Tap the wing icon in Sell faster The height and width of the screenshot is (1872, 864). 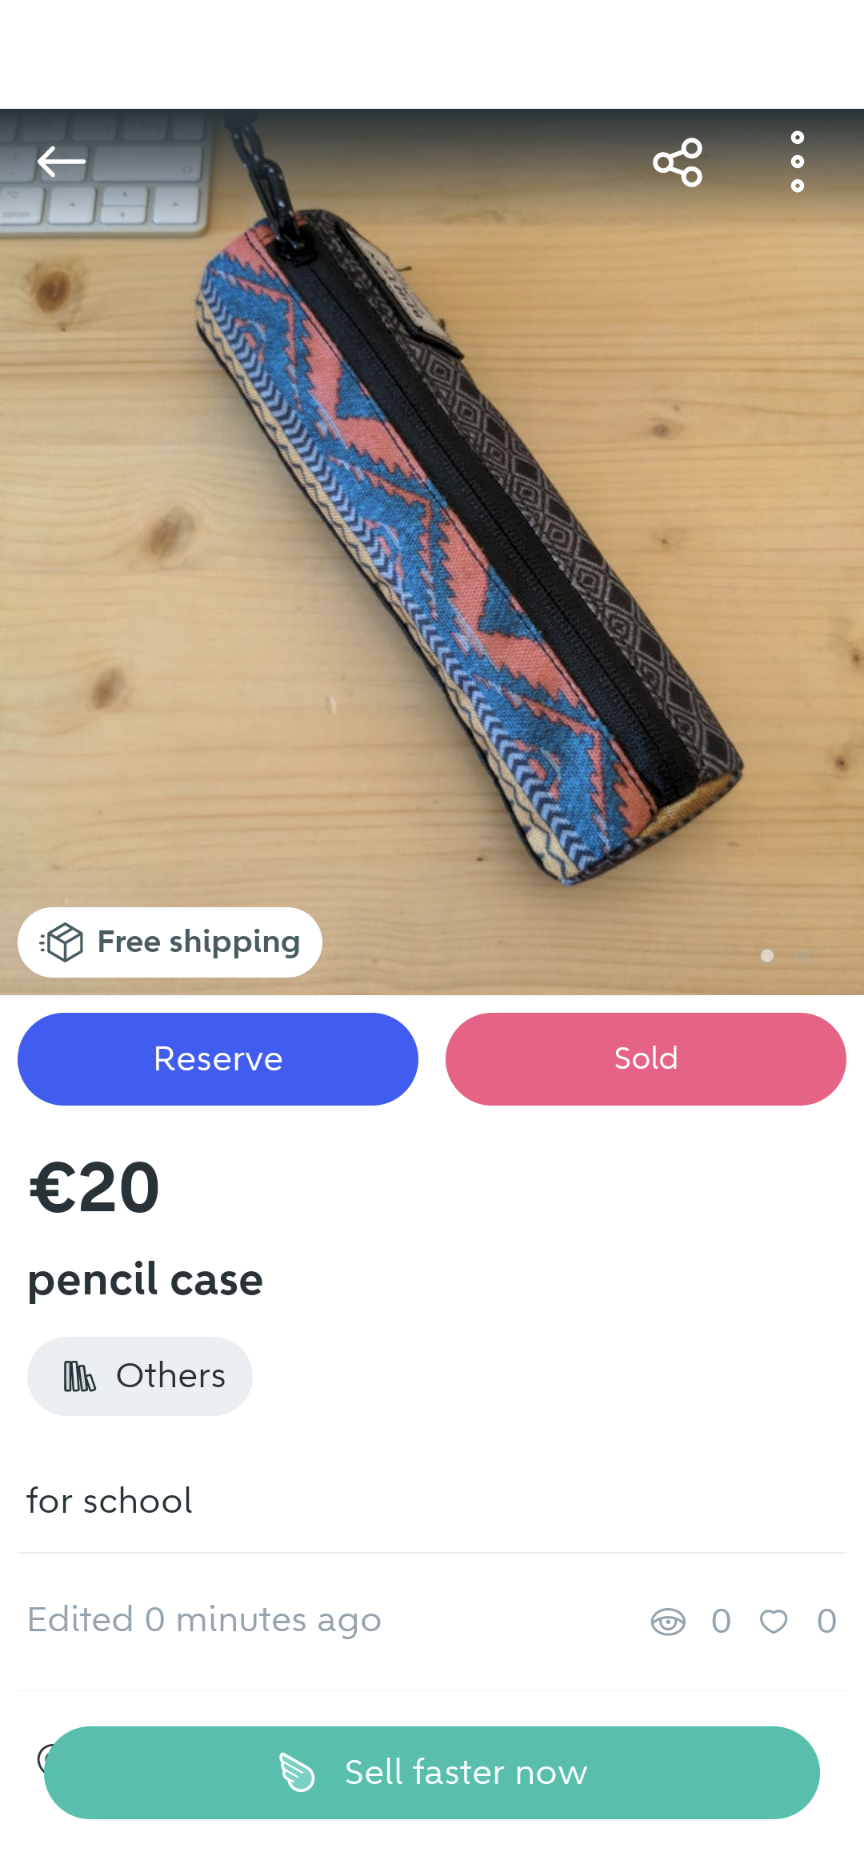[296, 1772]
